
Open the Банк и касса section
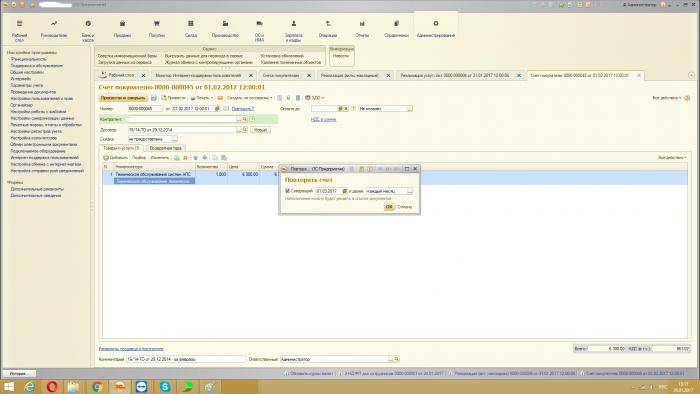click(88, 31)
